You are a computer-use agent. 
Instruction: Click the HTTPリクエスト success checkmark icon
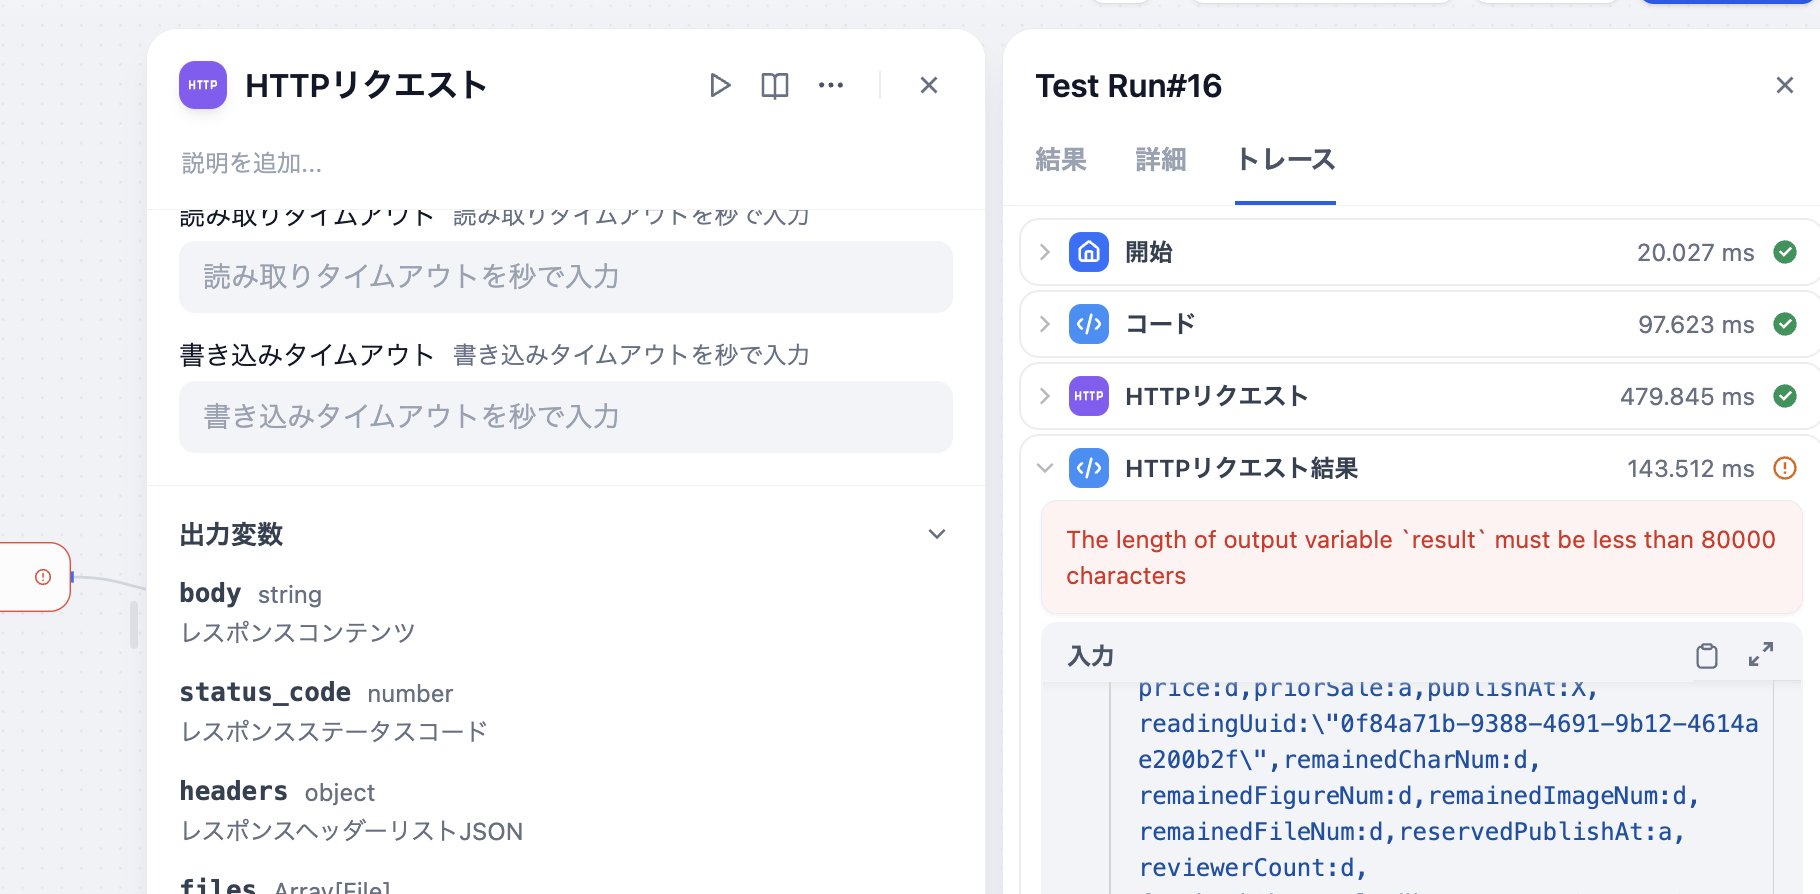tap(1785, 396)
